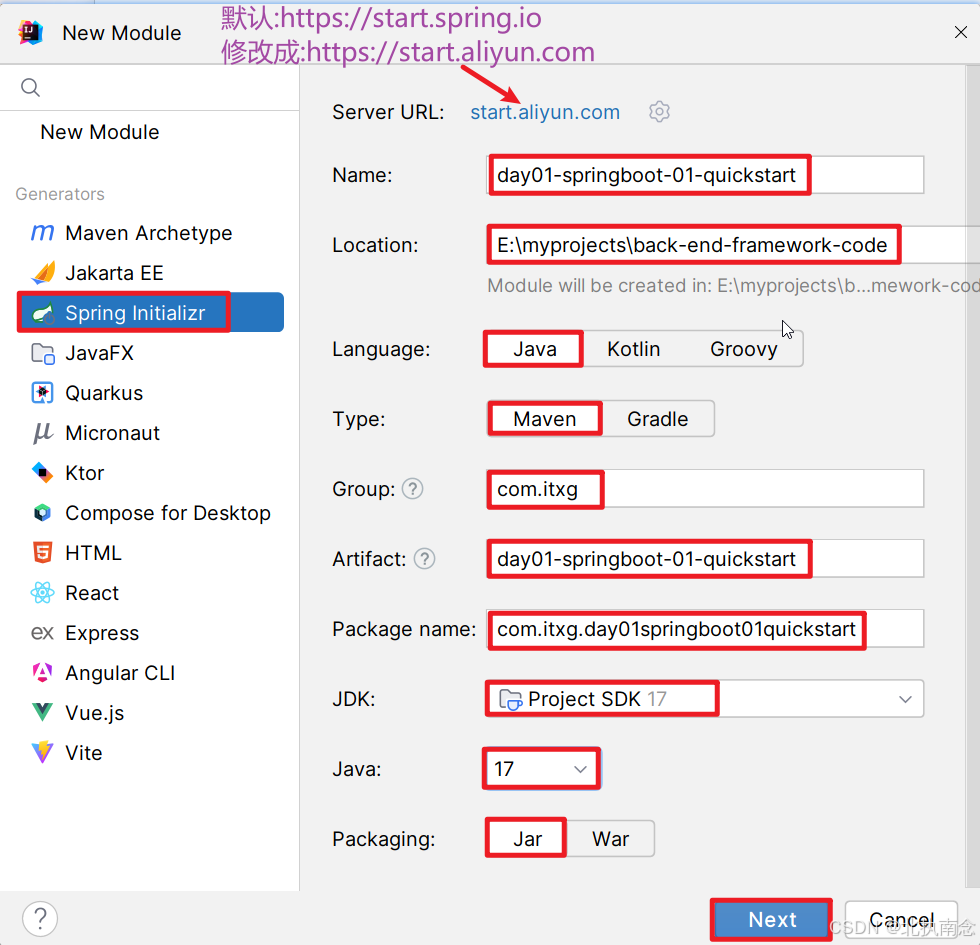The width and height of the screenshot is (980, 945).
Task: Select the Vite generator label
Action: pos(84,753)
